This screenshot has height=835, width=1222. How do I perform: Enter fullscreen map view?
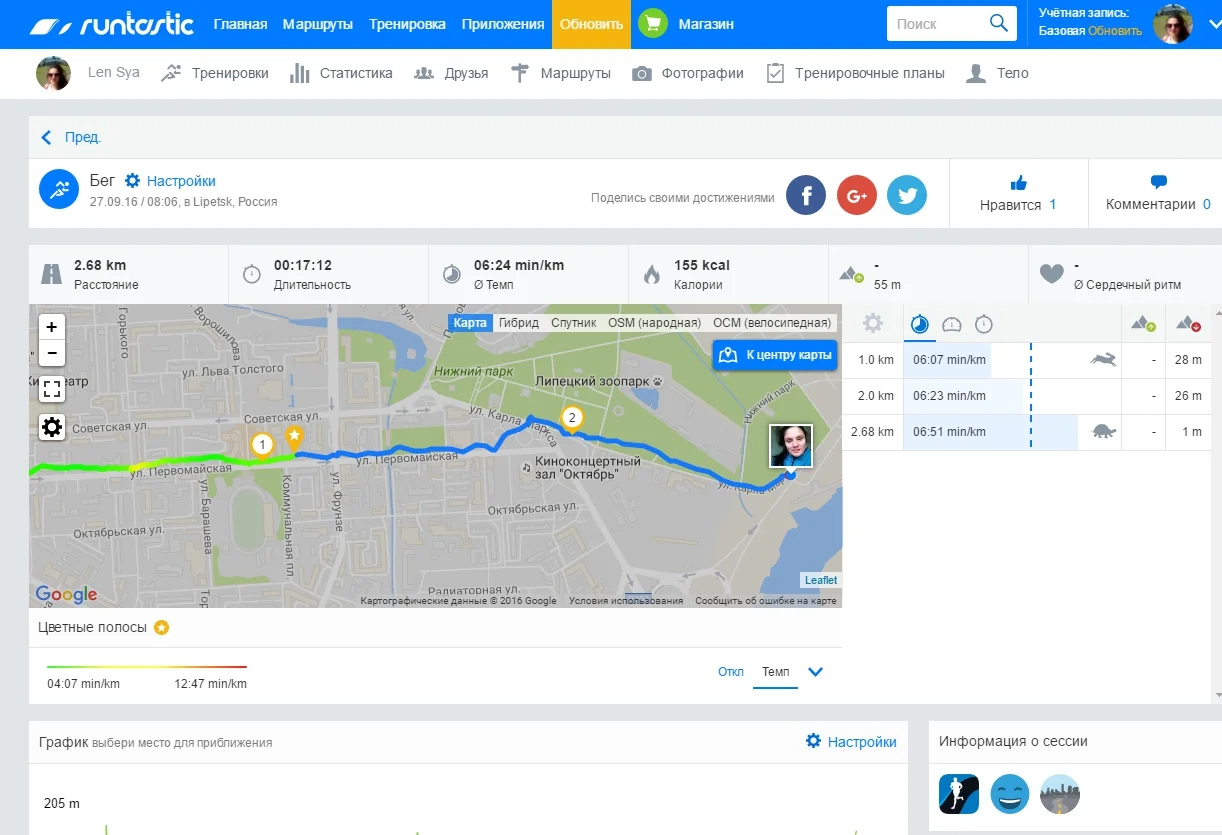[x=52, y=390]
